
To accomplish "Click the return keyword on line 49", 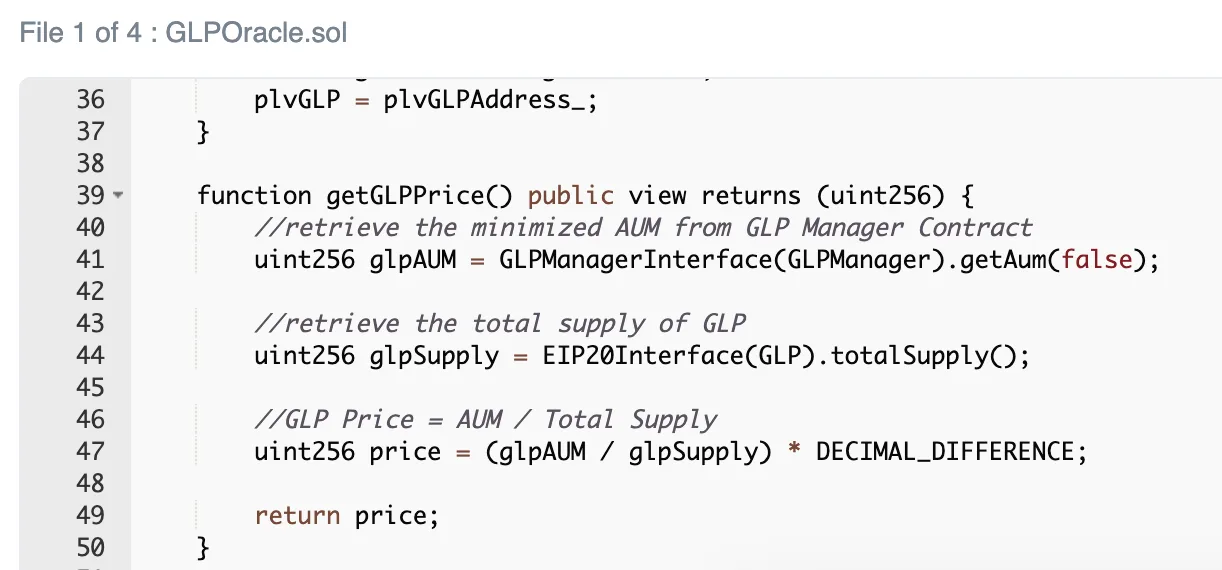I will click(297, 516).
